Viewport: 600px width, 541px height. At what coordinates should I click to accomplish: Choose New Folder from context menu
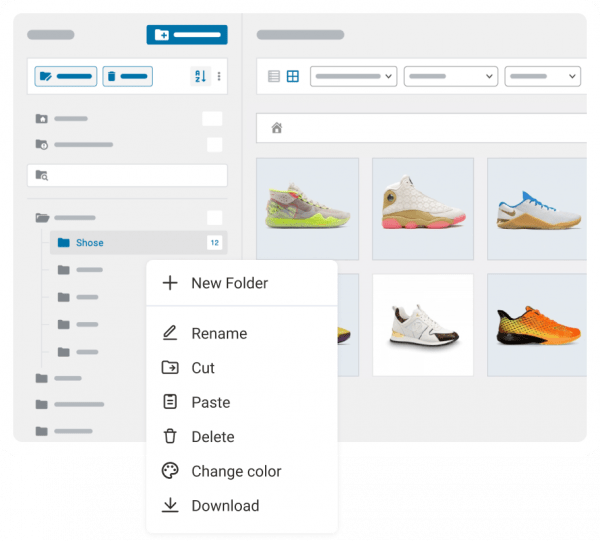click(x=242, y=283)
